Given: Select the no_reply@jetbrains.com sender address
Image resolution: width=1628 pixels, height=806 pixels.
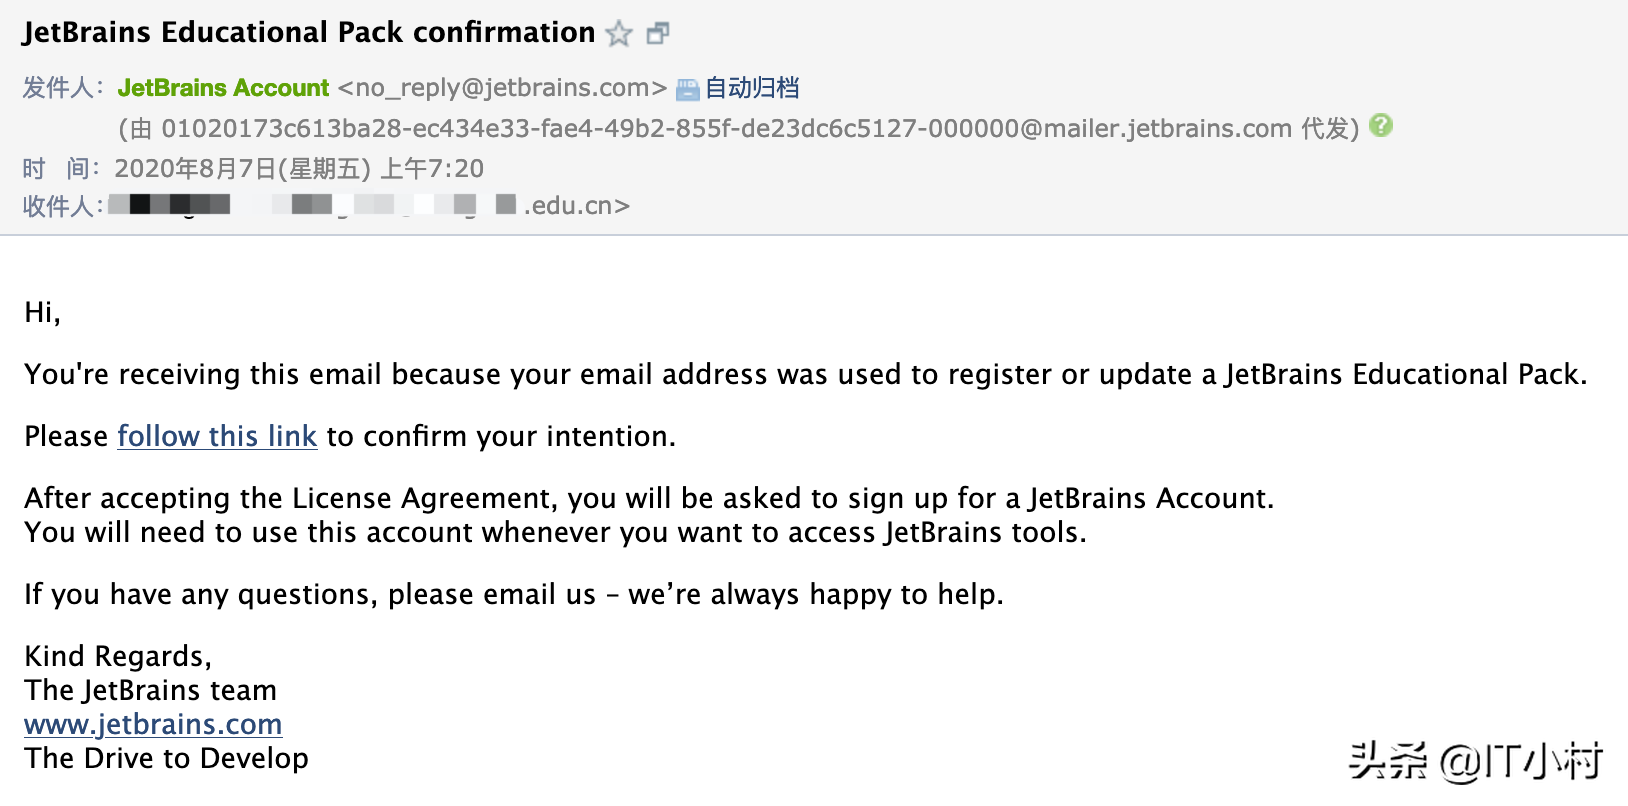Looking at the screenshot, I should click(502, 88).
